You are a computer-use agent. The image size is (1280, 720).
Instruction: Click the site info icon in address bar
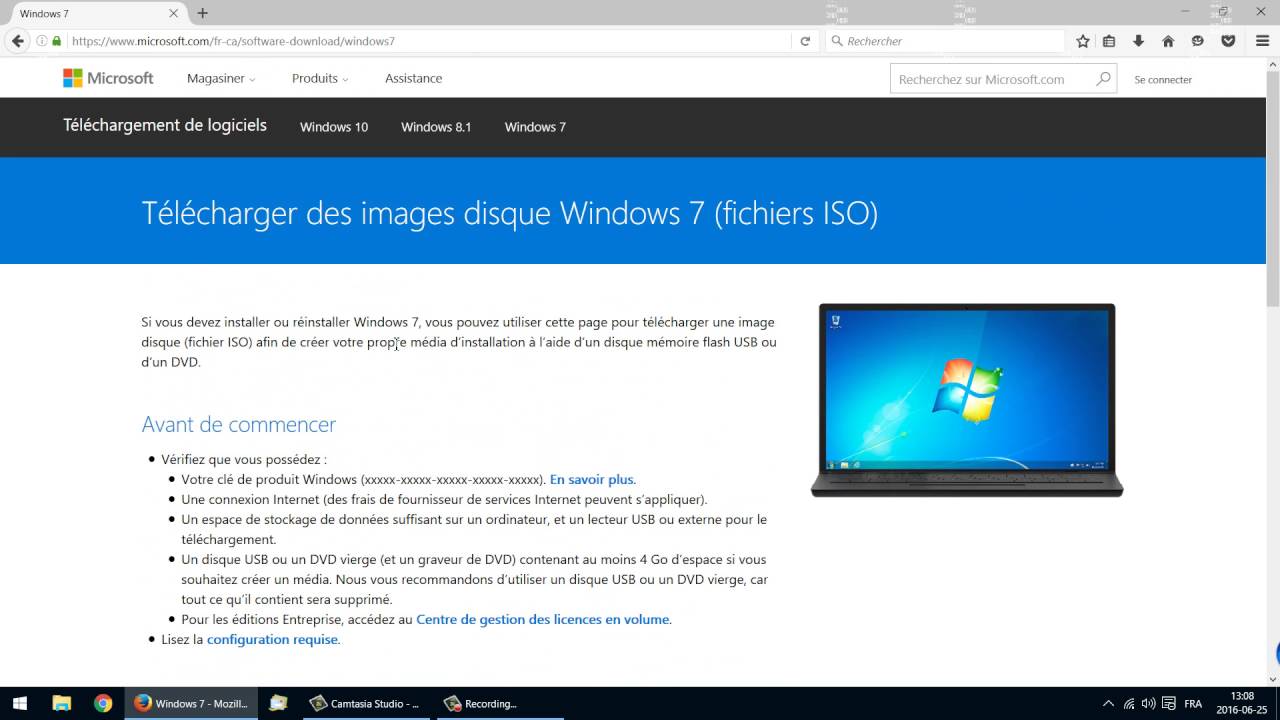(42, 41)
